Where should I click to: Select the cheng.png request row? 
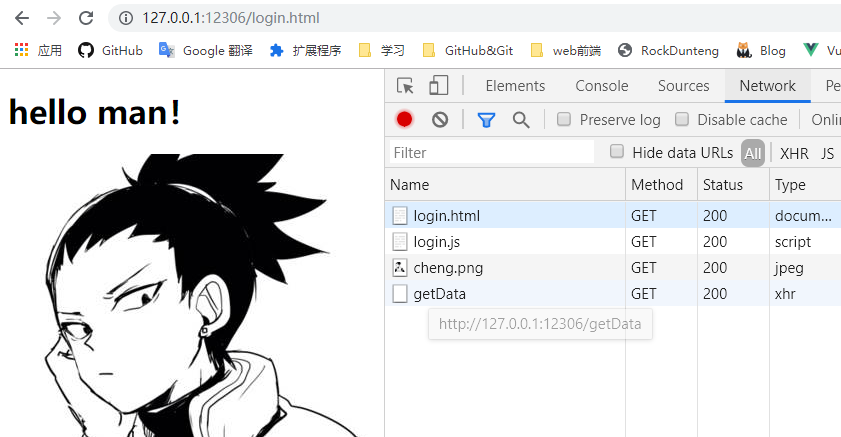click(613, 268)
